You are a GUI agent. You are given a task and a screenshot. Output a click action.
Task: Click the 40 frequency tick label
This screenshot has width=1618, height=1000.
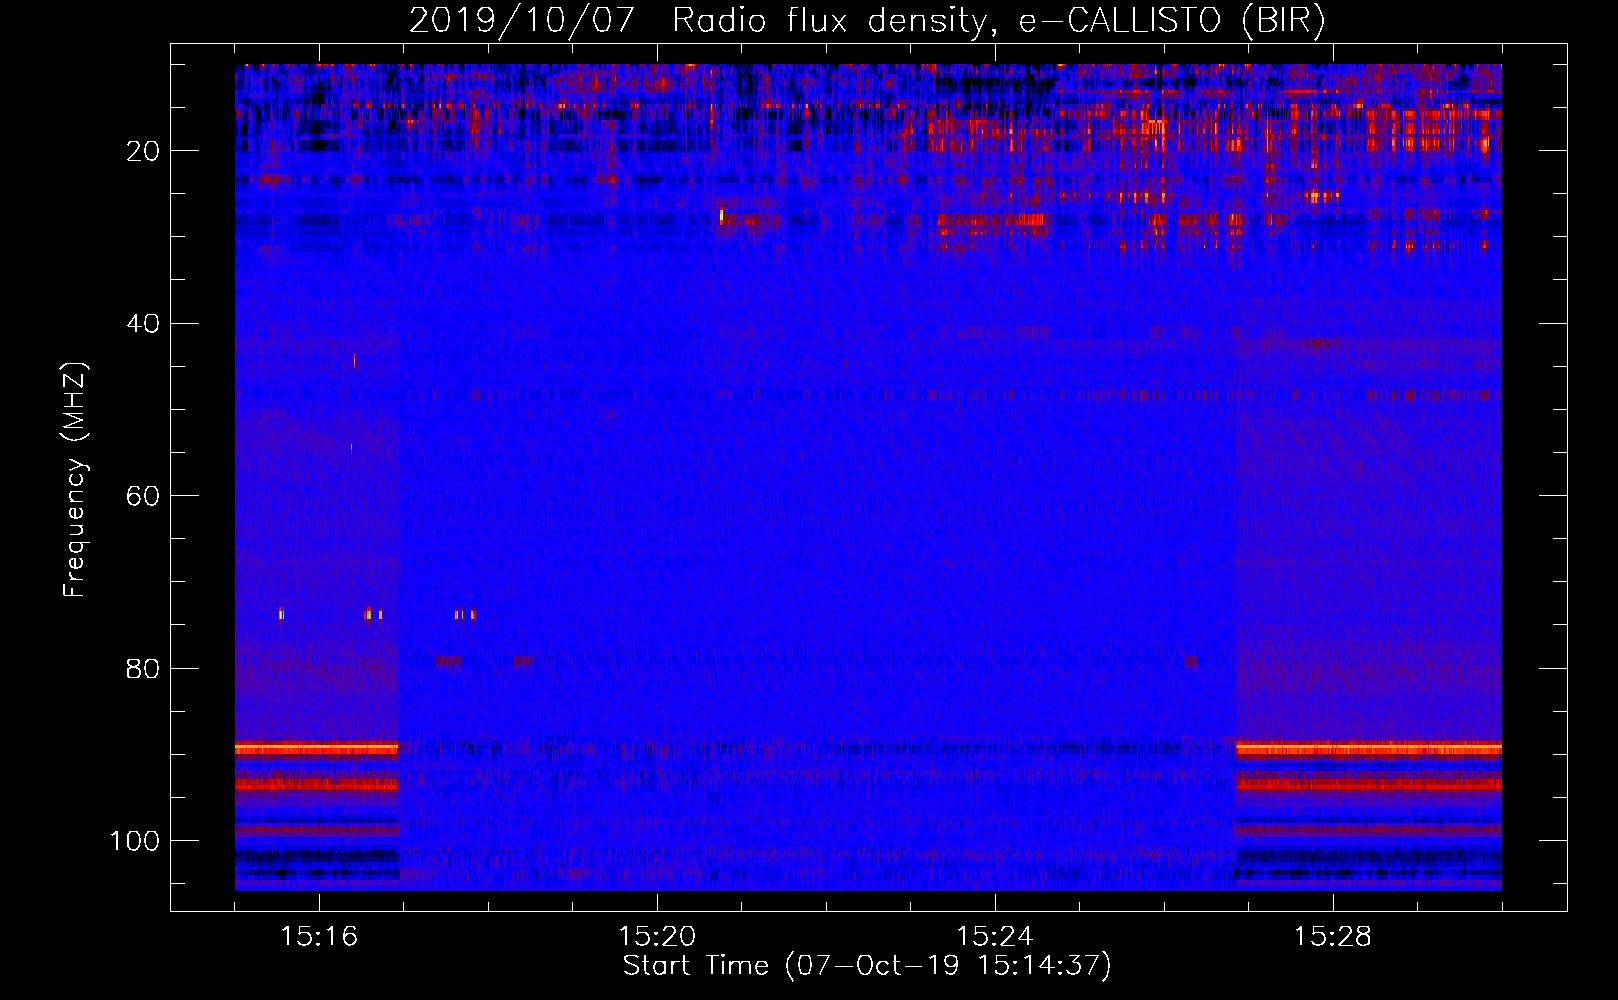(x=143, y=324)
